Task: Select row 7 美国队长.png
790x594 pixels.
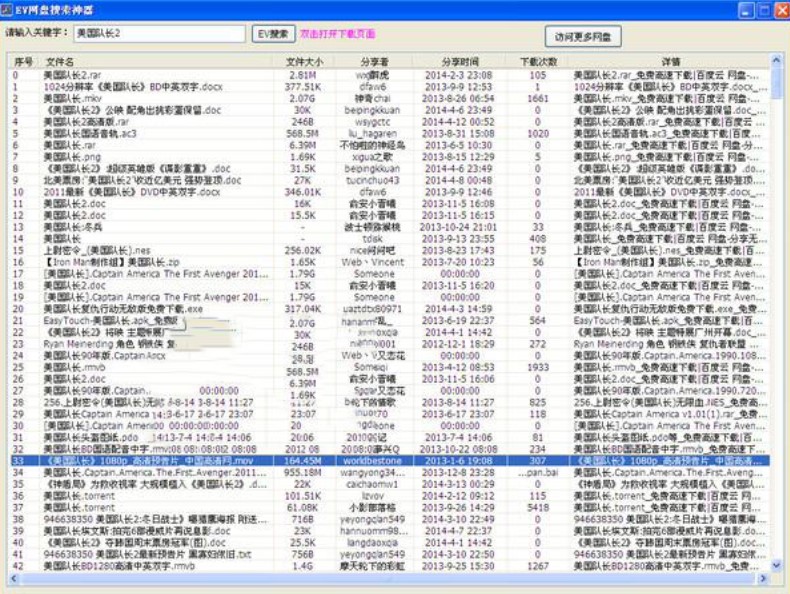Action: point(72,157)
